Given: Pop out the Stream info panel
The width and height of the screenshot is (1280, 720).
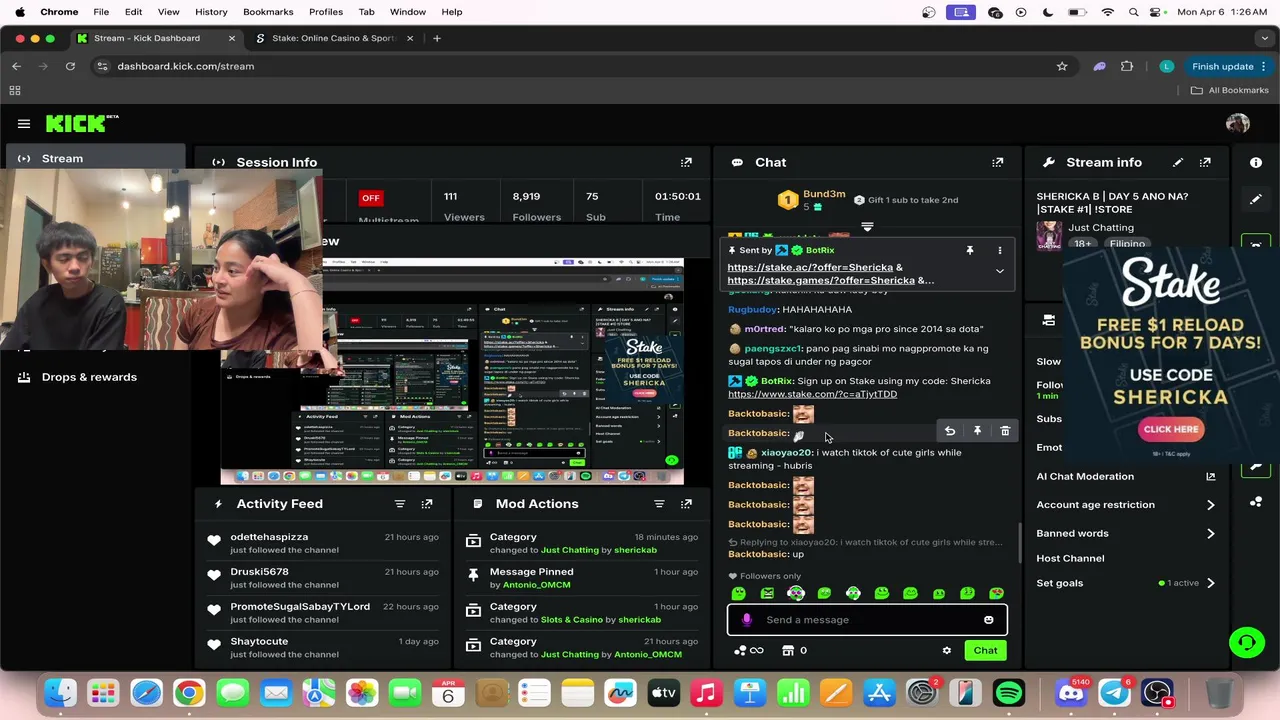Looking at the screenshot, I should pos(1205,162).
